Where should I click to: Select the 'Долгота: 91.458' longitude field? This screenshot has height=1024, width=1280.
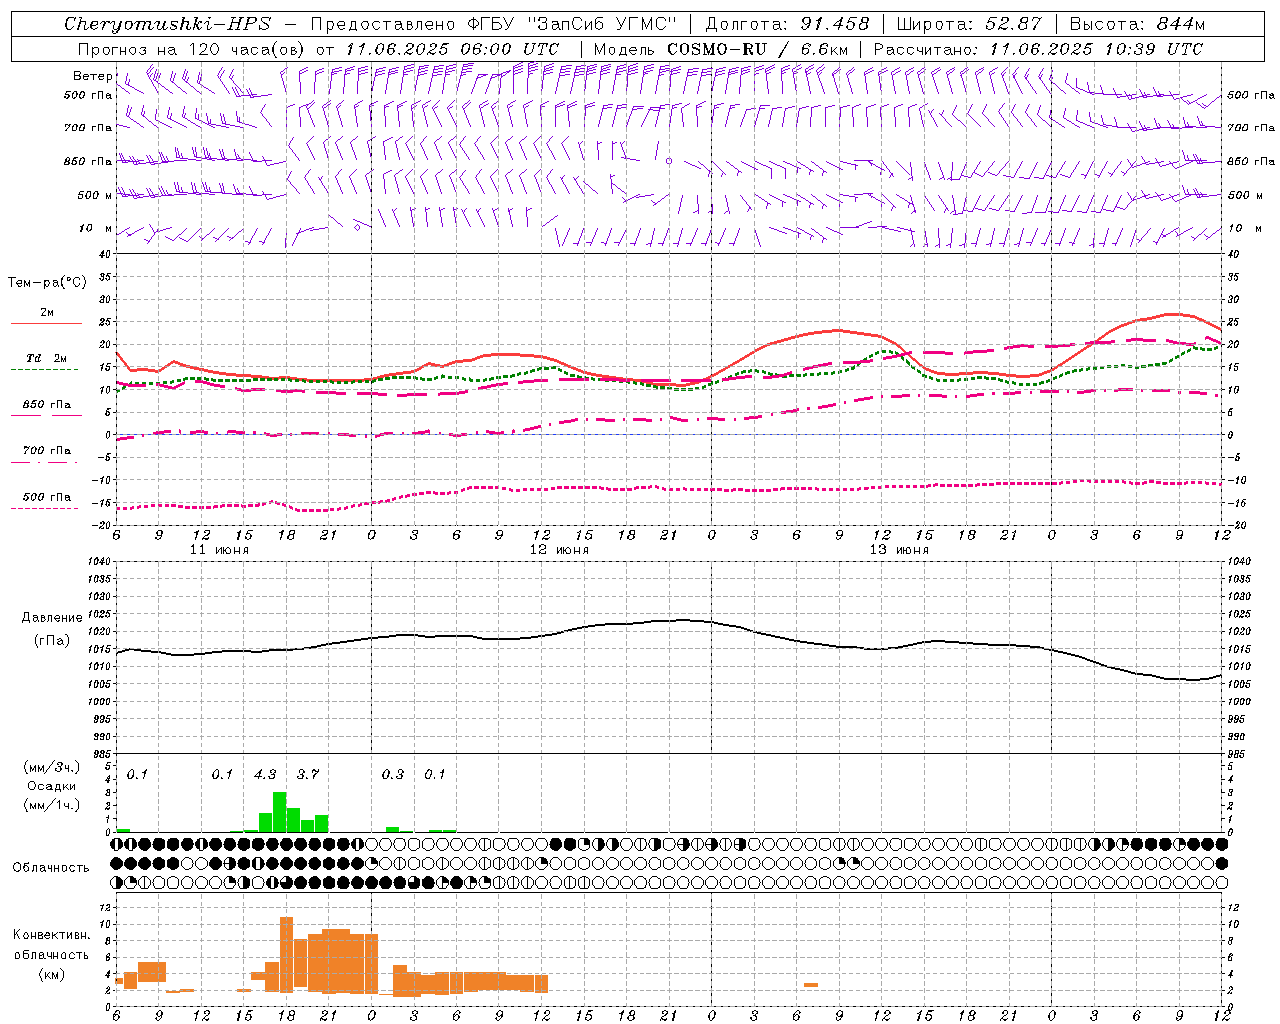[788, 24]
